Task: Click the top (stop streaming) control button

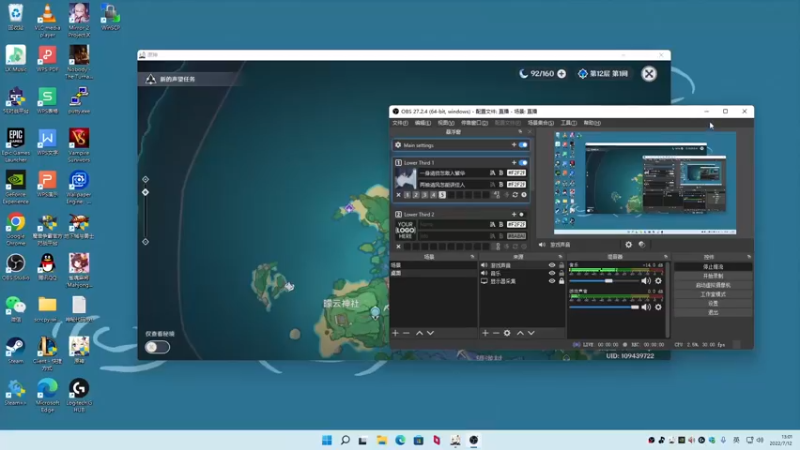Action: 713,267
